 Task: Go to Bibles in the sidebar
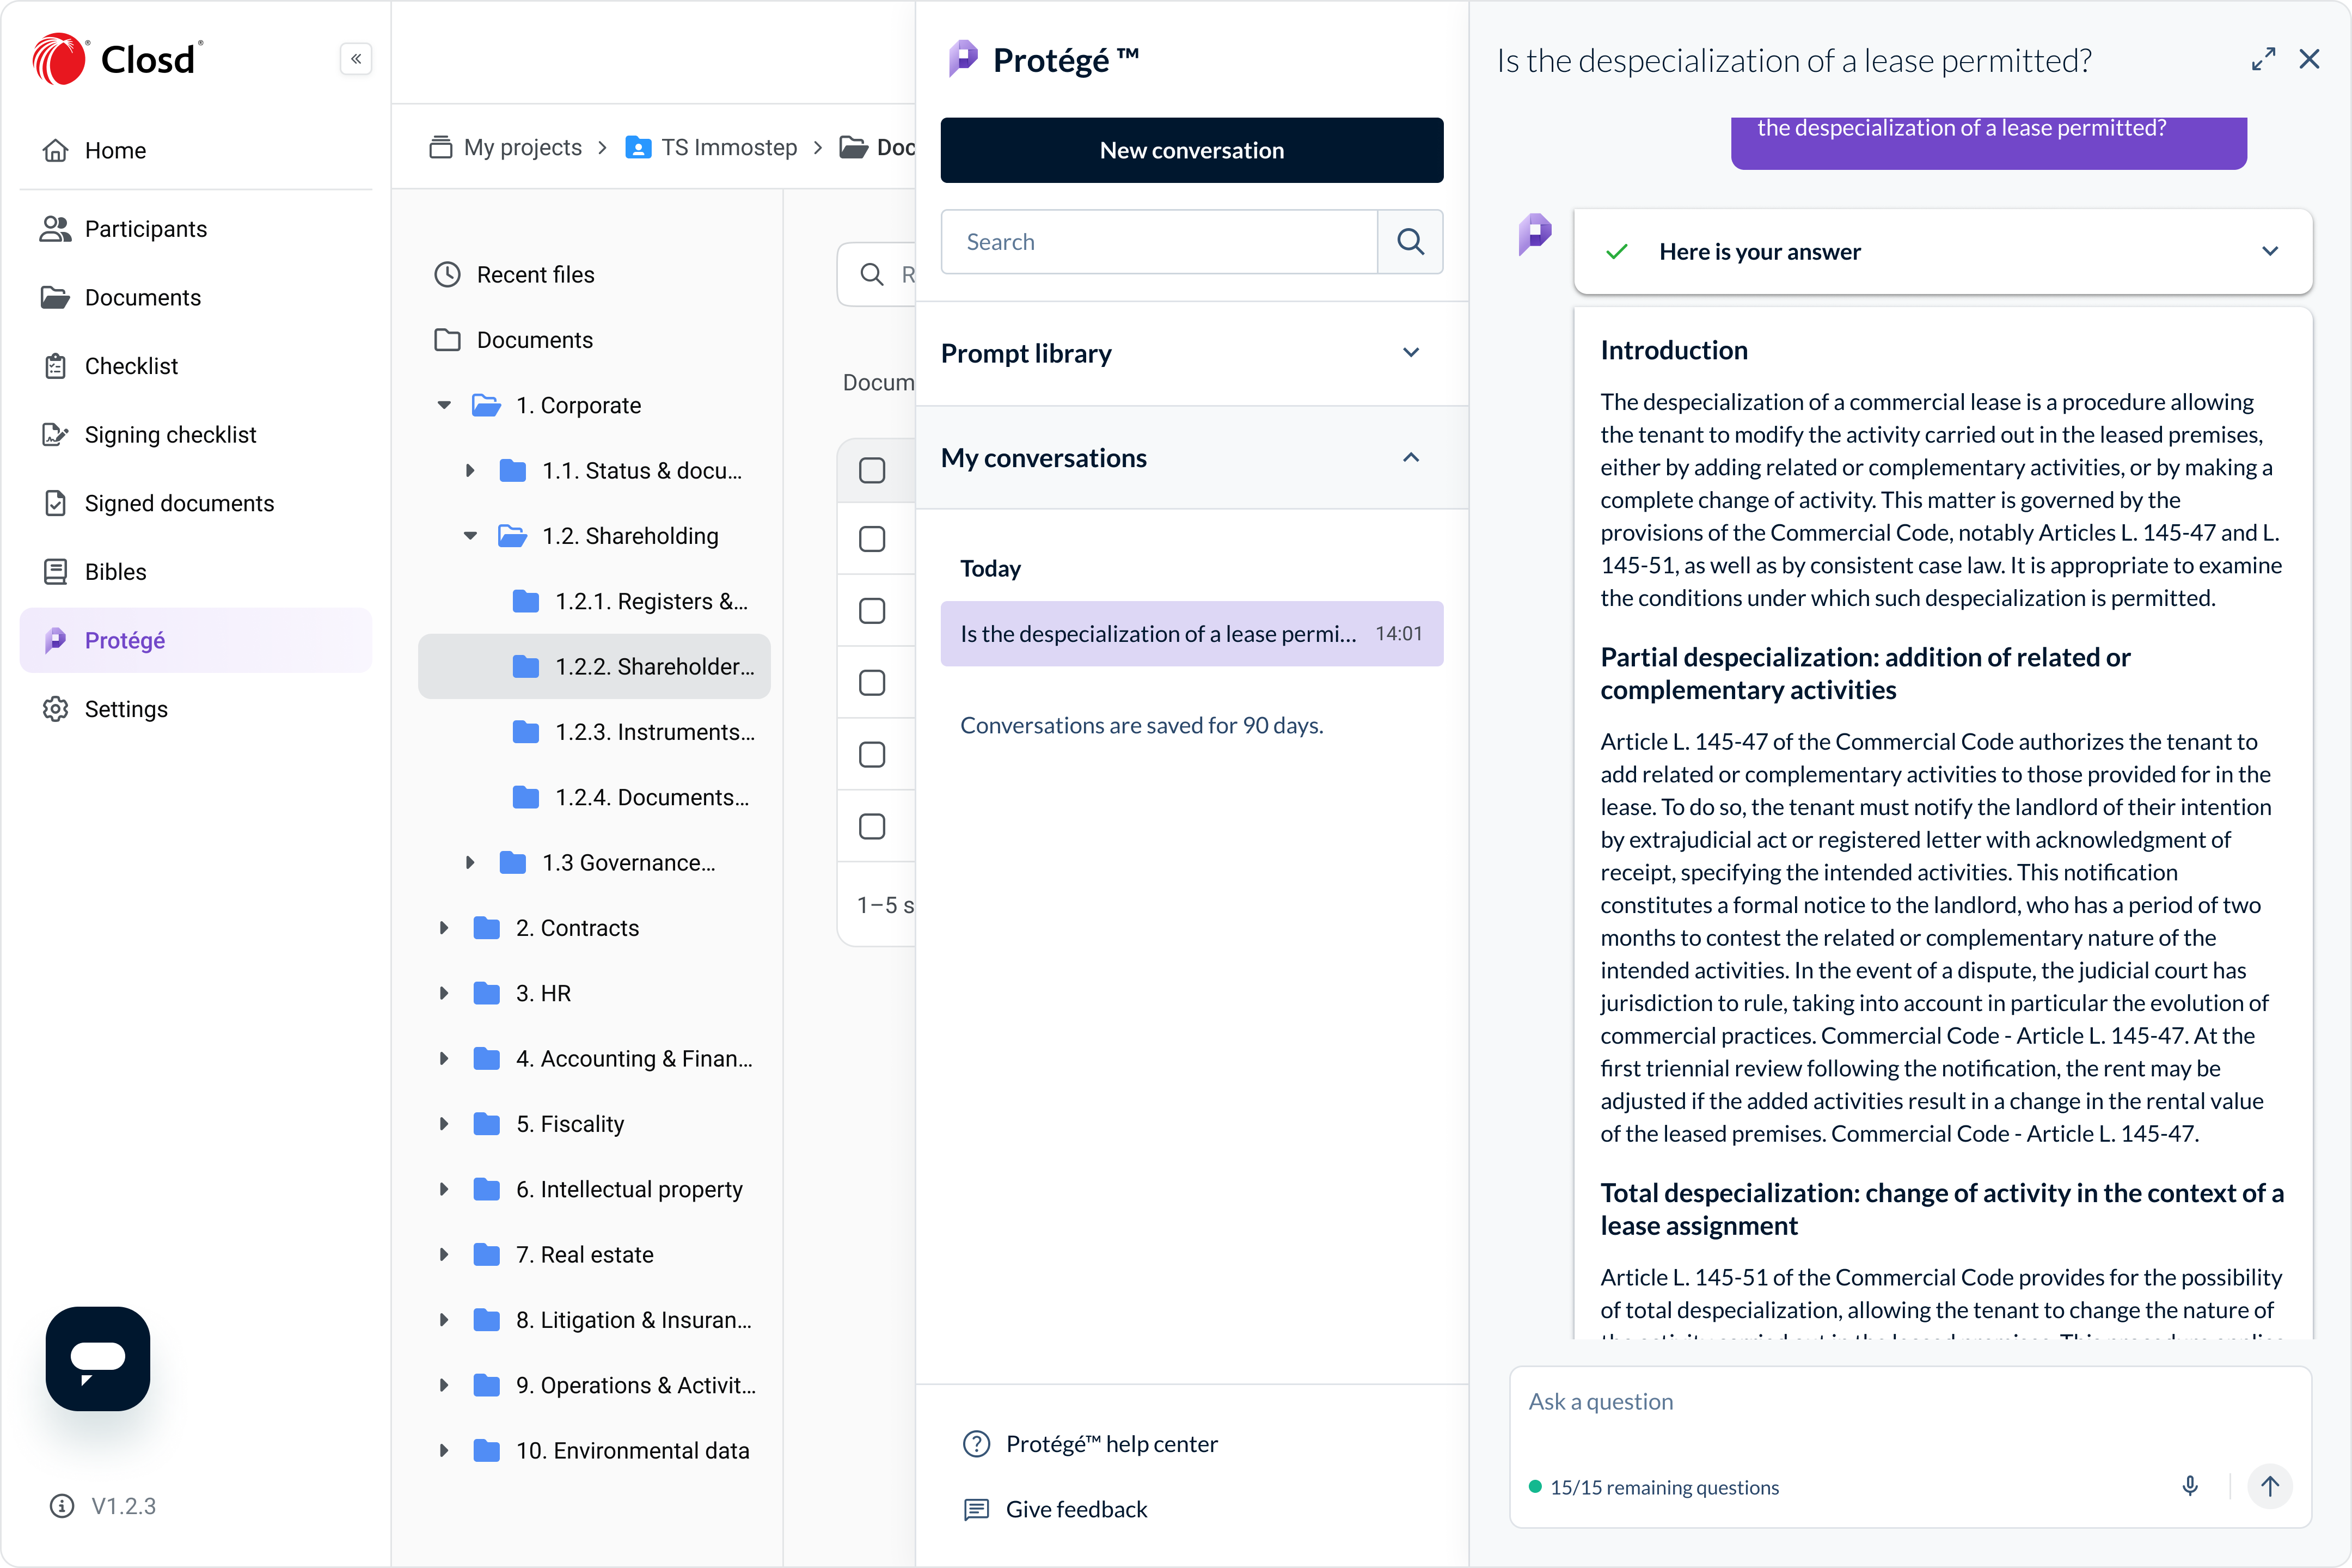coord(115,571)
